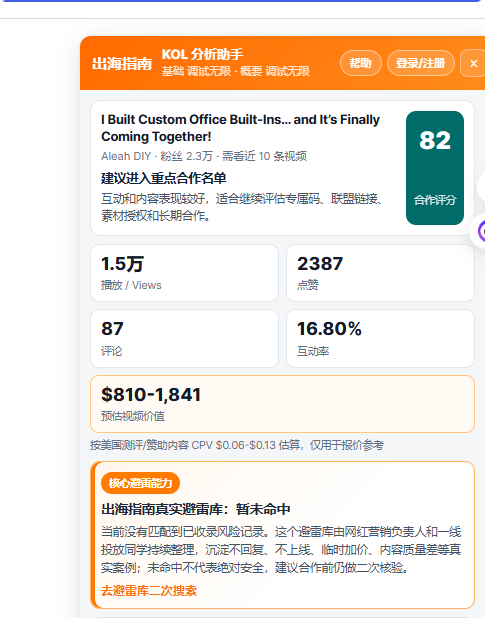Click the 建议进入重点合作名单 heading

pos(164,178)
